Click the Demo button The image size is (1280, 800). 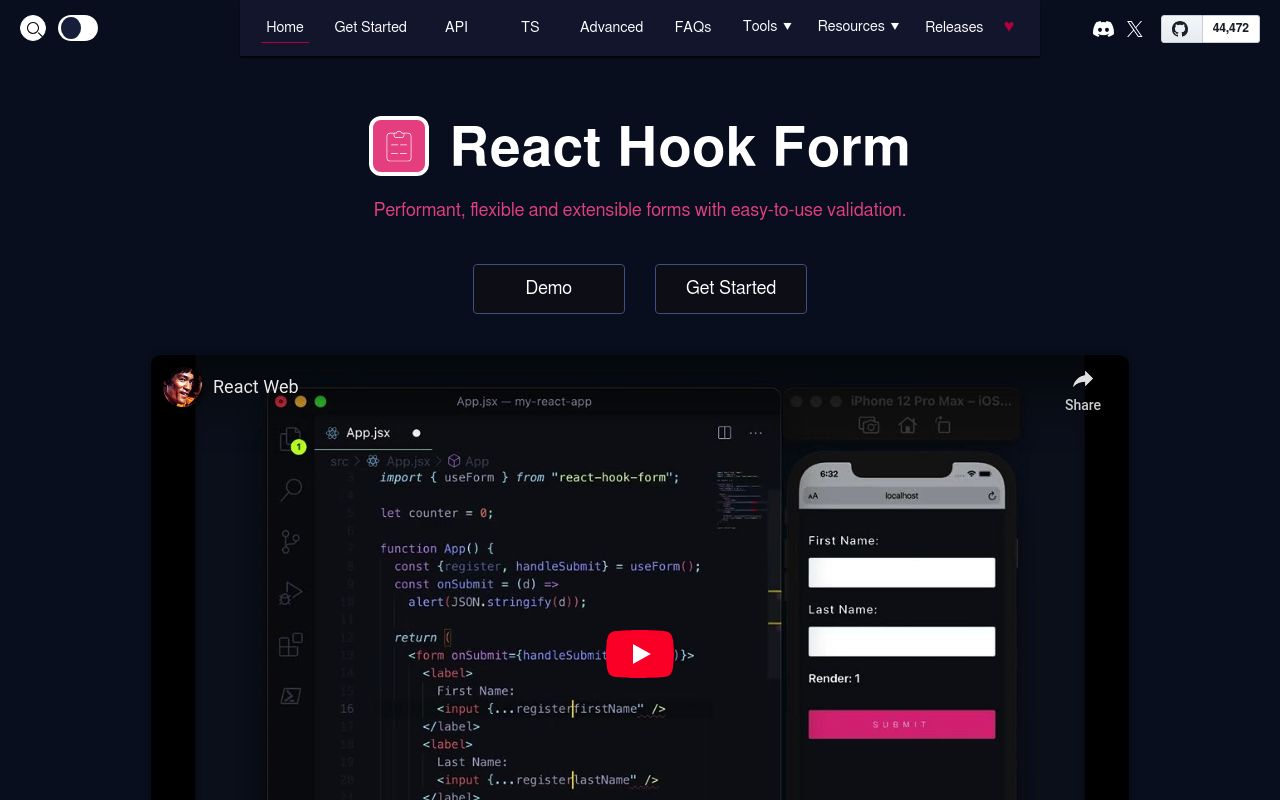548,288
